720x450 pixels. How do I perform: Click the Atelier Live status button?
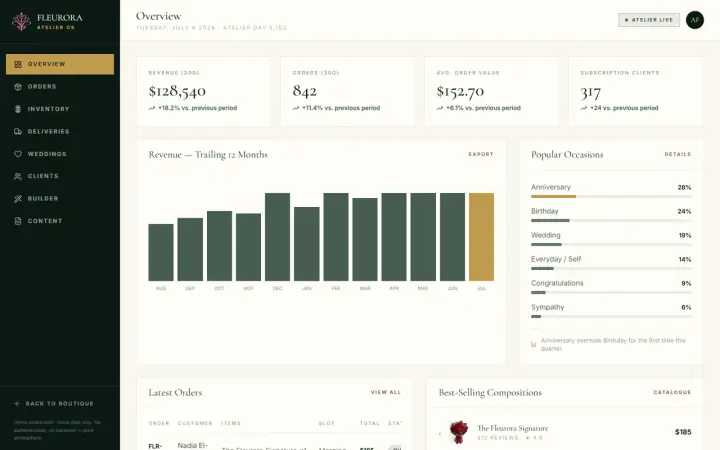pyautogui.click(x=649, y=20)
